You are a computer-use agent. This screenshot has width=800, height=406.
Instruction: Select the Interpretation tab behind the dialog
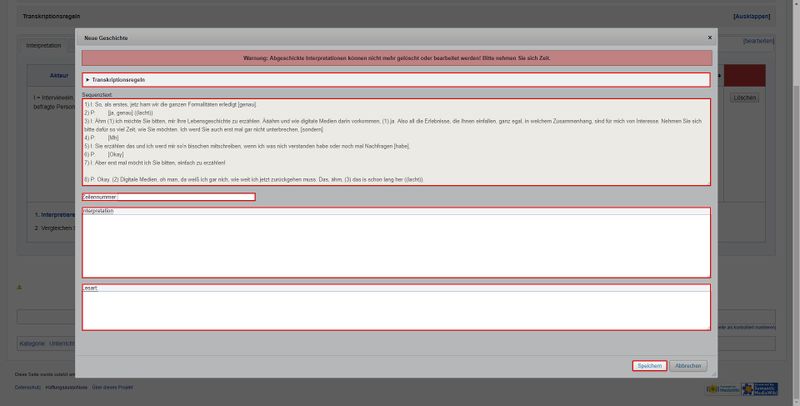click(43, 45)
